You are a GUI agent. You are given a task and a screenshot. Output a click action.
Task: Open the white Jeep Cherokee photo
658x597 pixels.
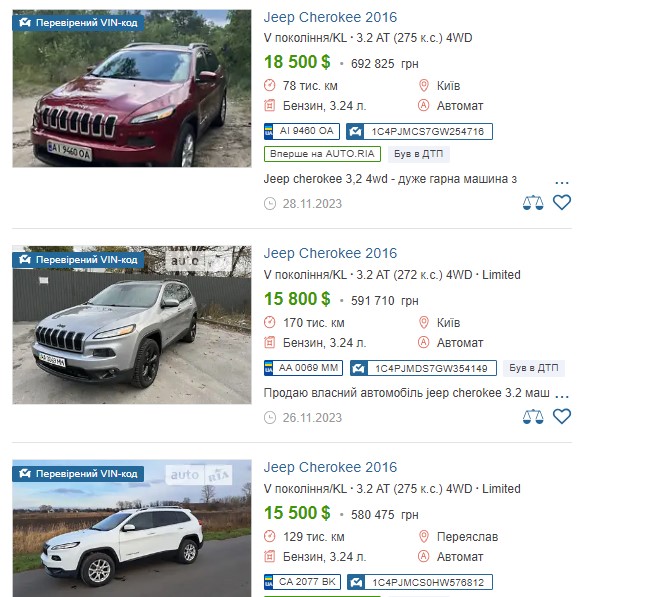click(132, 528)
